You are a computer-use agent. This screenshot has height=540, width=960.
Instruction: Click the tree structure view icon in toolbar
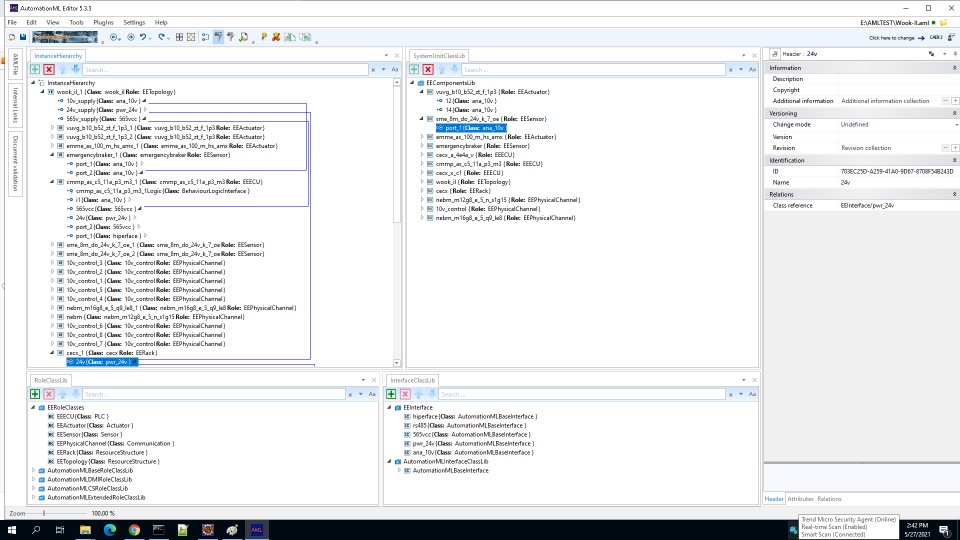[x=205, y=37]
